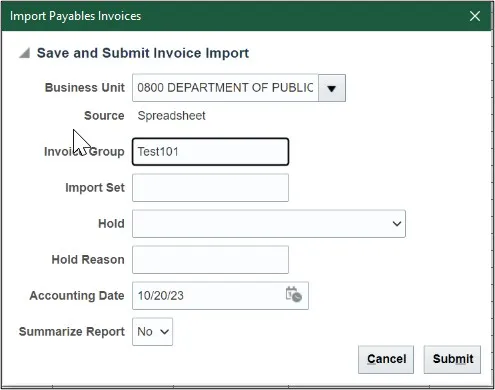
Task: Click the Accounting Date label
Action: pyautogui.click(x=77, y=295)
